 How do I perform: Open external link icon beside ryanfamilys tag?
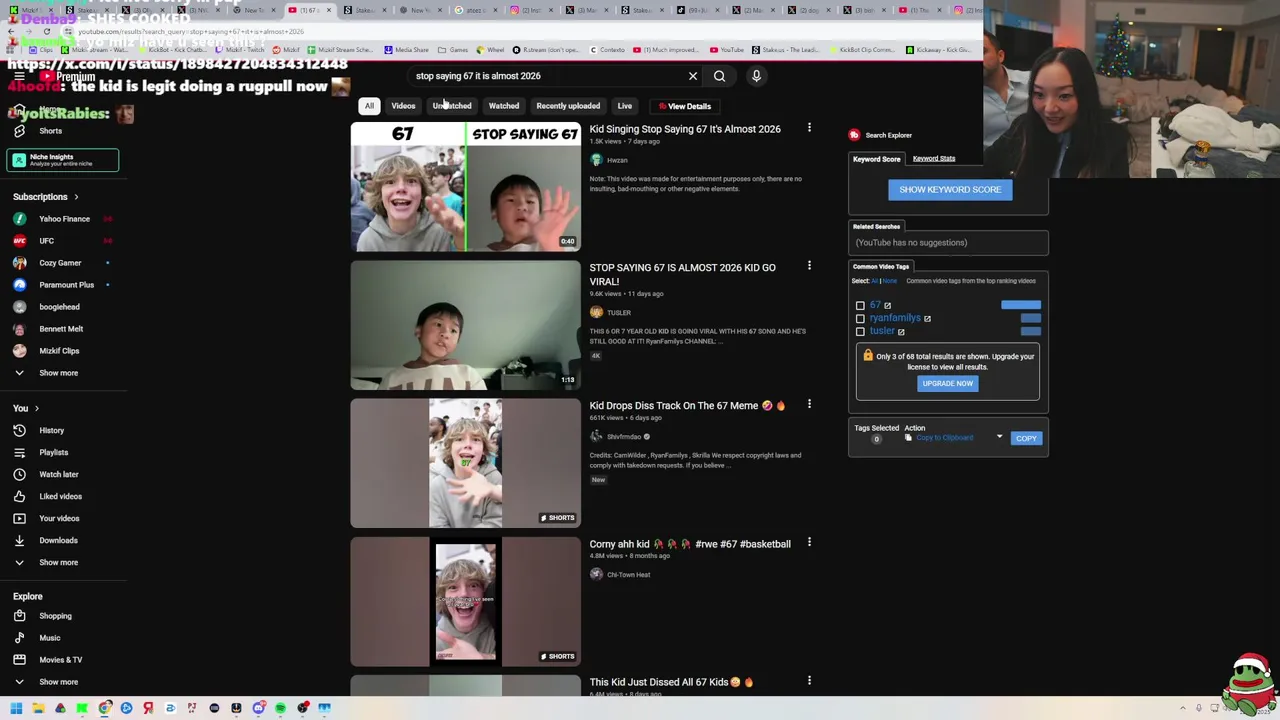pyautogui.click(x=927, y=319)
